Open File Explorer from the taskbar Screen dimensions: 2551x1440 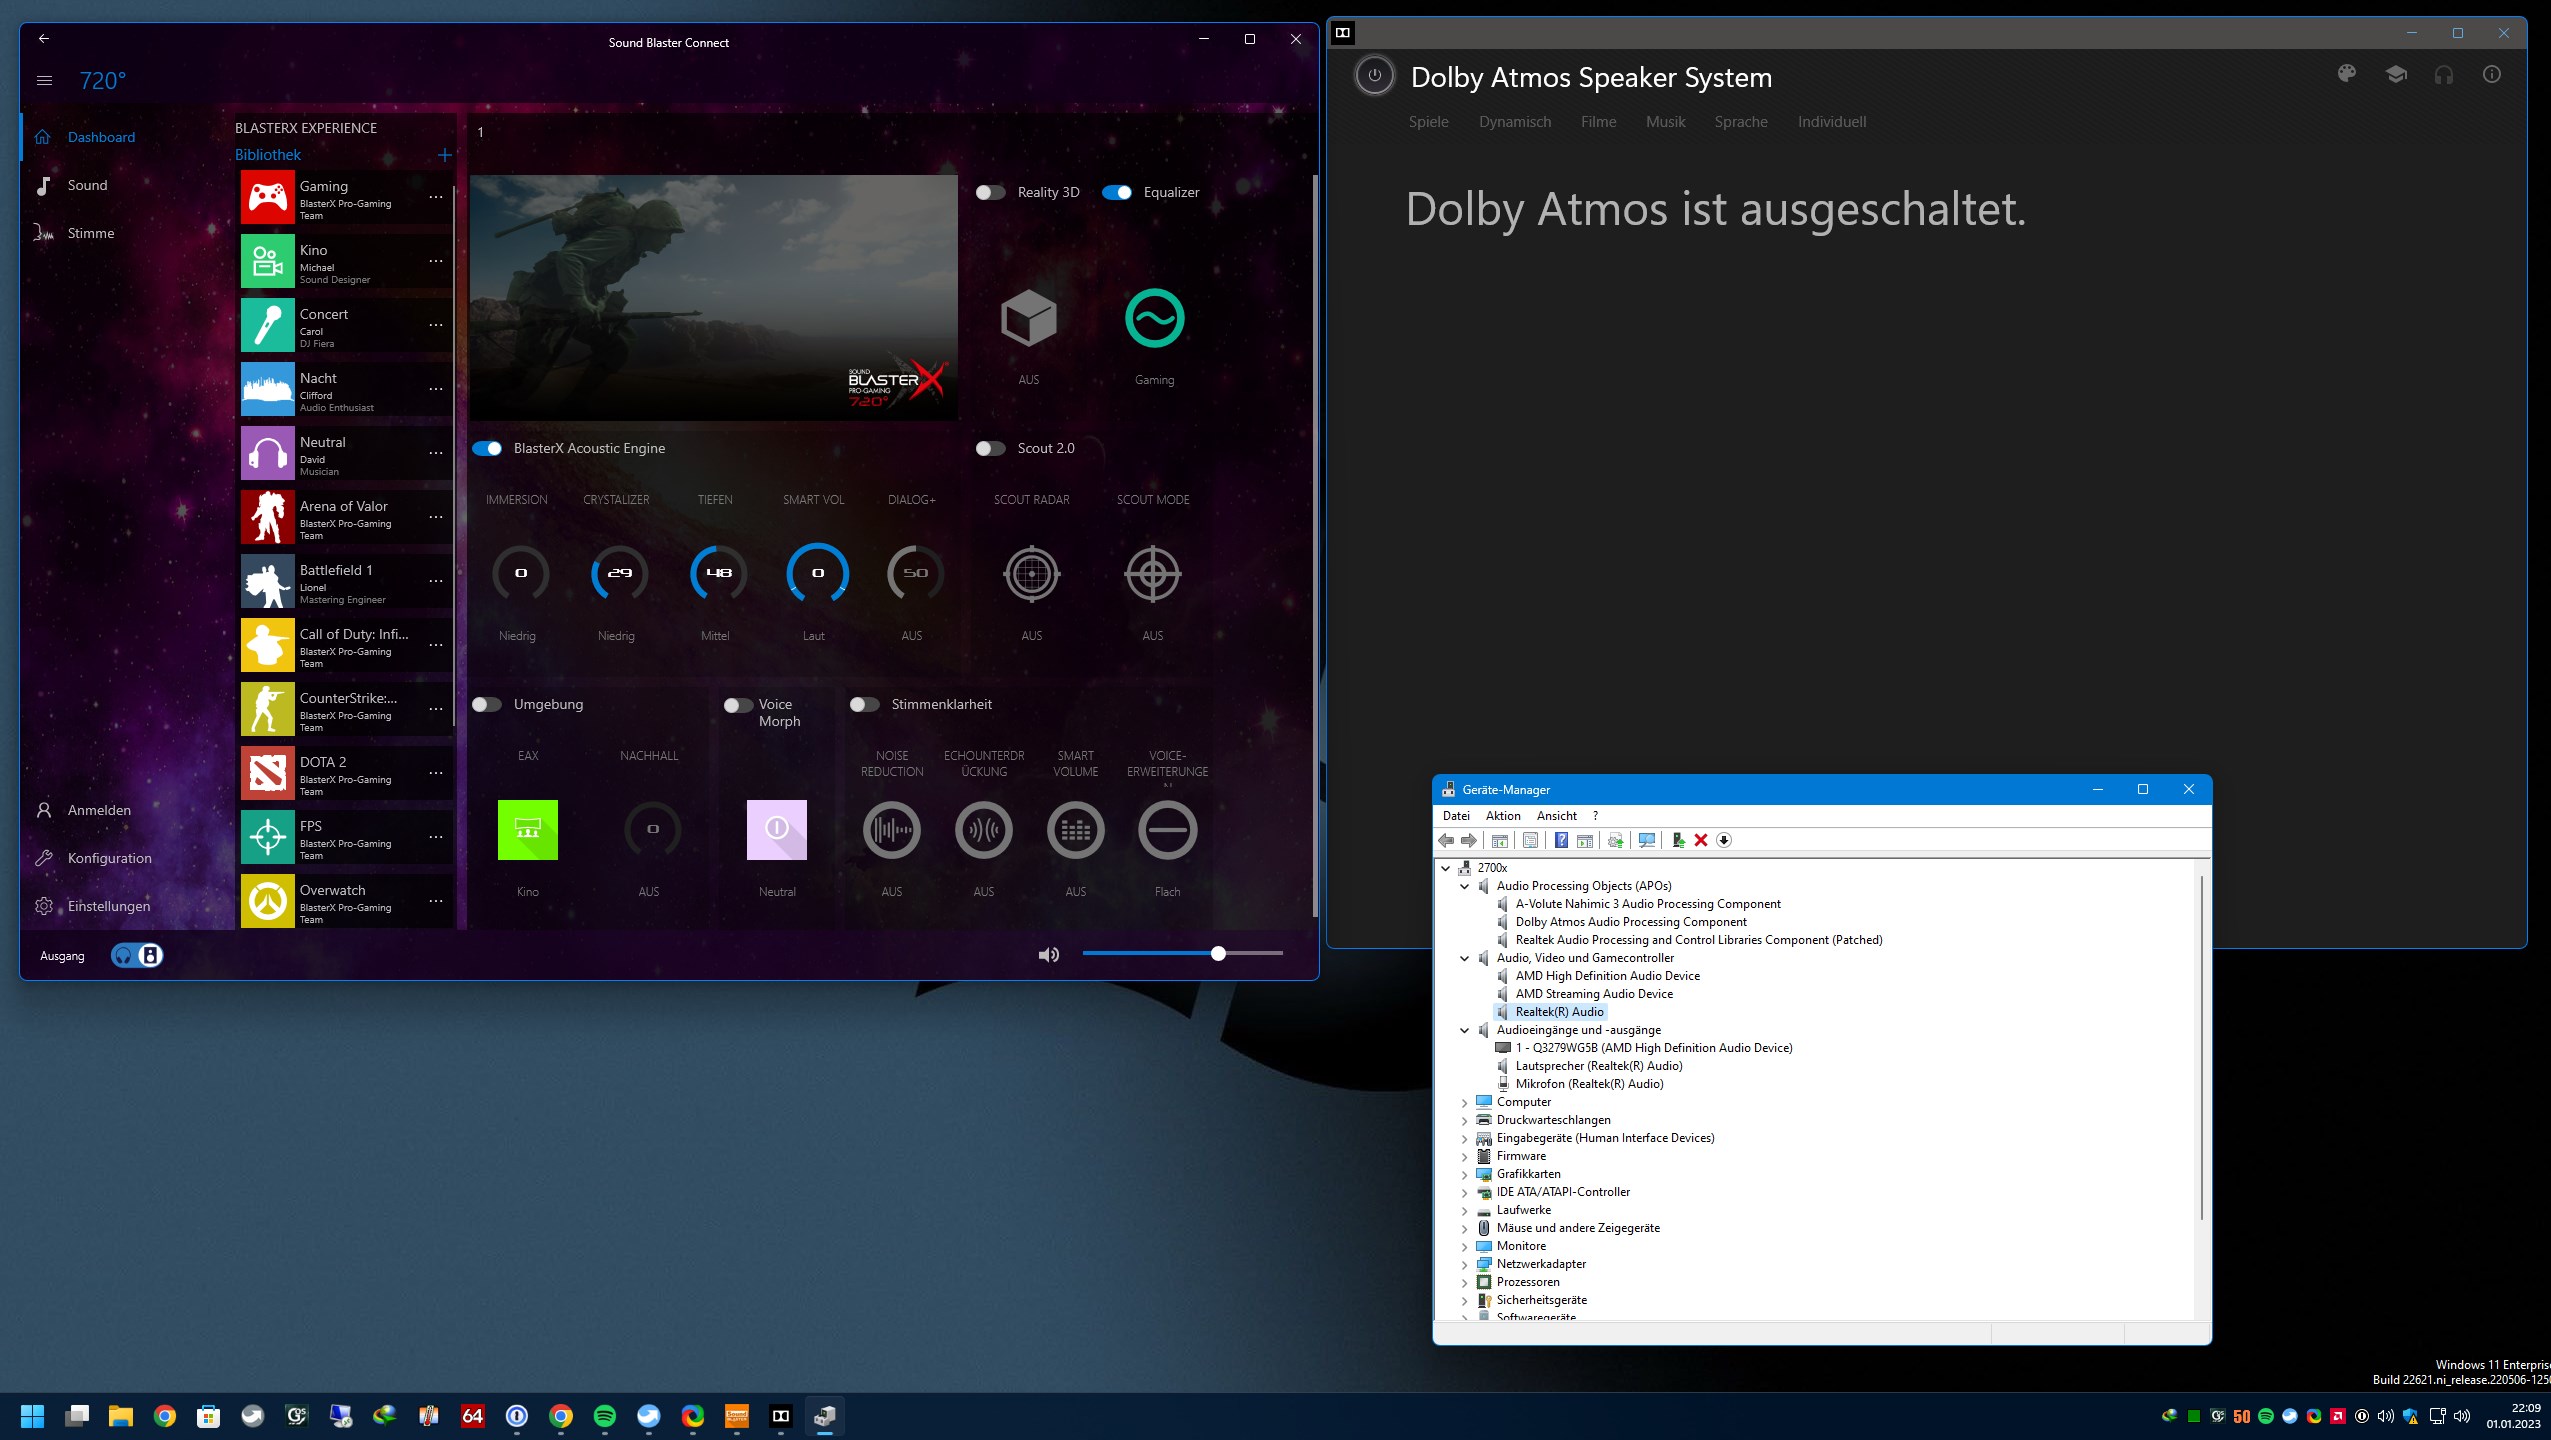coord(120,1416)
